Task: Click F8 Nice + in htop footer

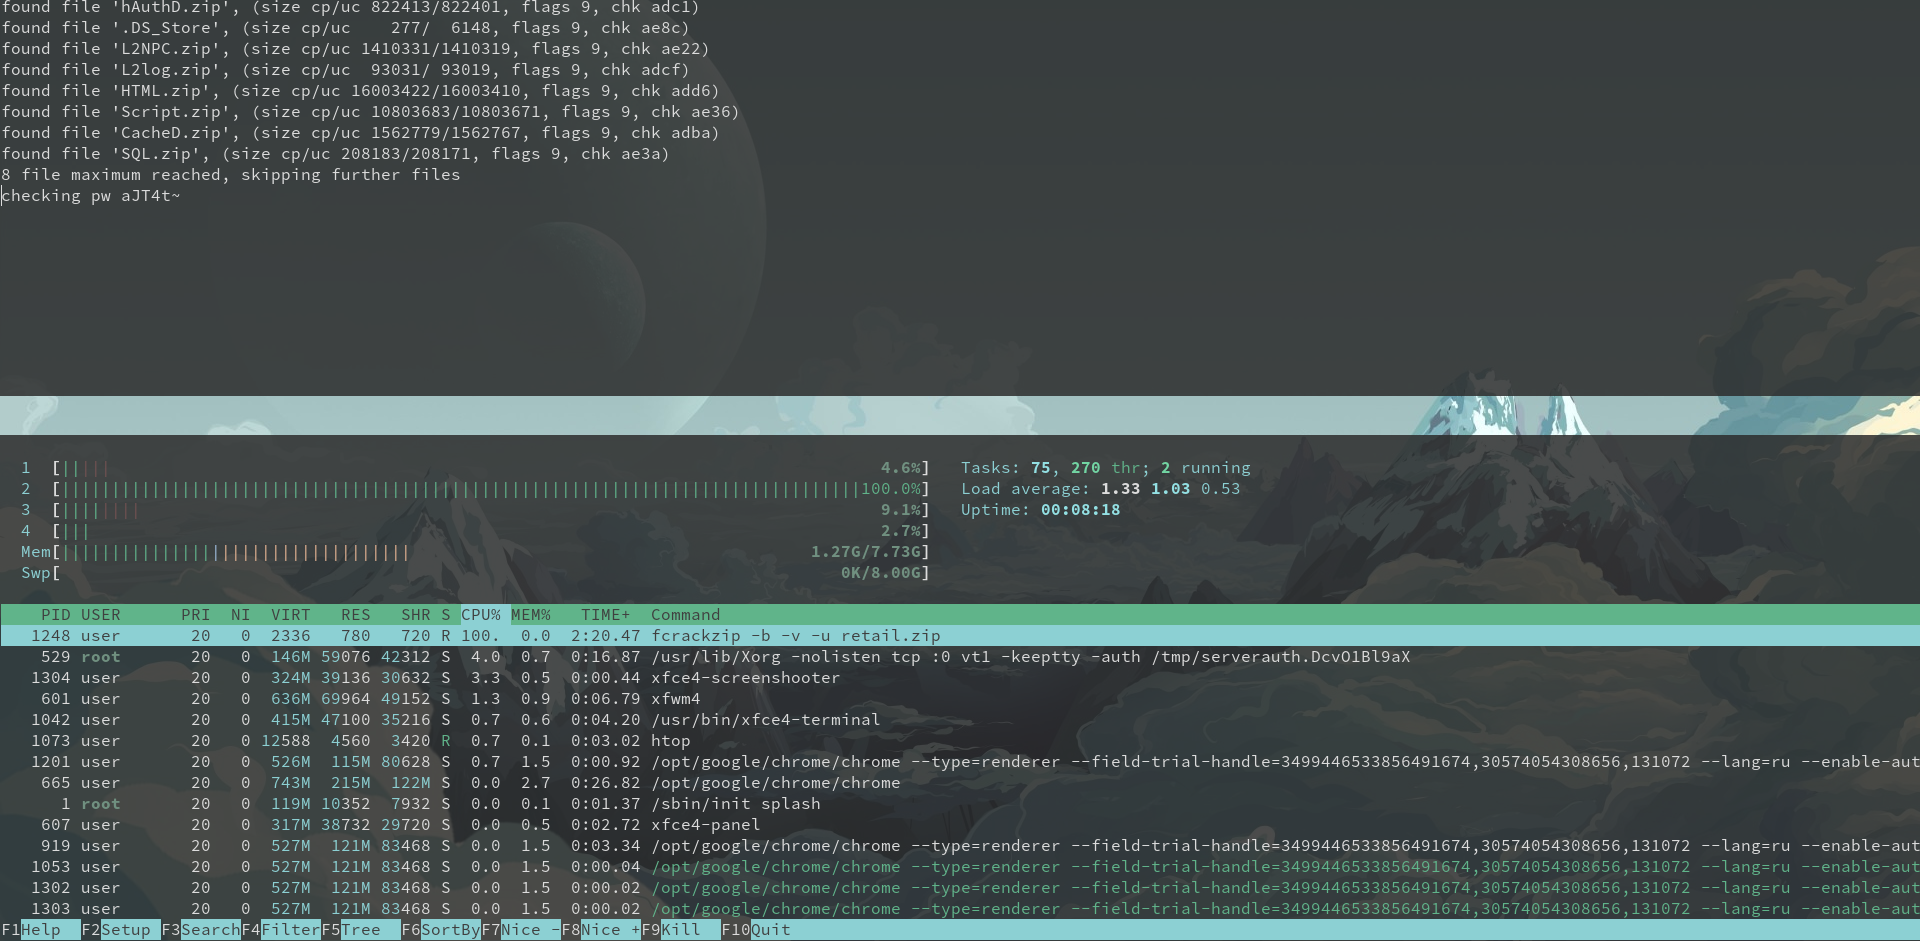Action: pyautogui.click(x=601, y=930)
